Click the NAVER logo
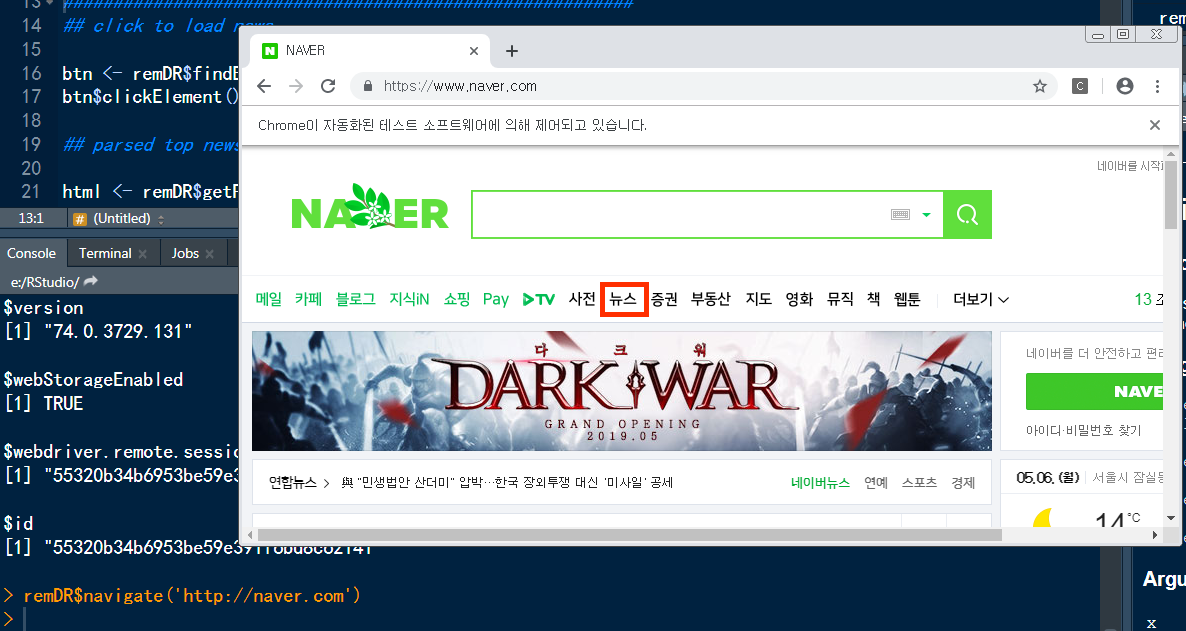The width and height of the screenshot is (1186, 631). click(x=370, y=207)
